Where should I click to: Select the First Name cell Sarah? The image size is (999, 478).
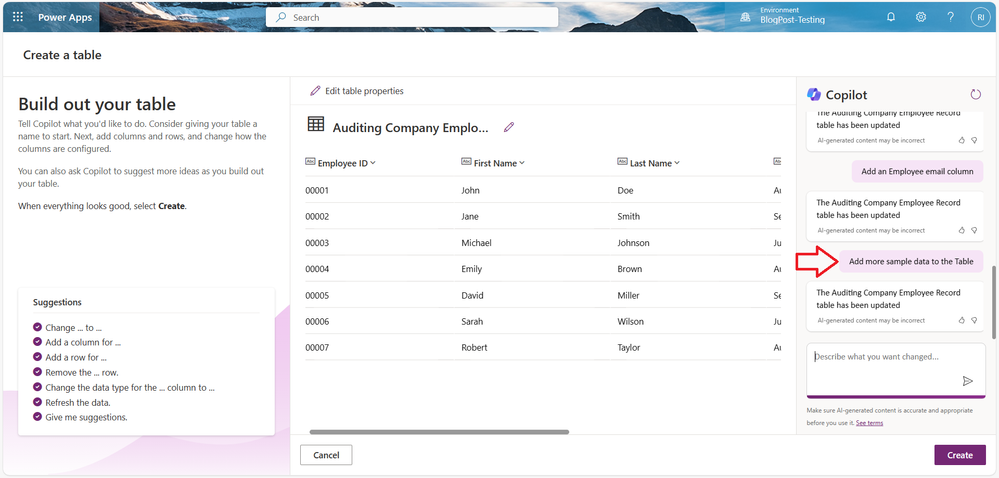click(x=472, y=322)
